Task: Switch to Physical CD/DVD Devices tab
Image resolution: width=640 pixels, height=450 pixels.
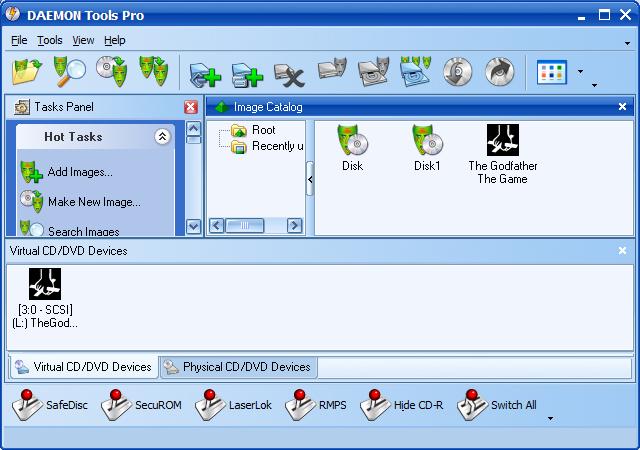Action: pyautogui.click(x=239, y=367)
